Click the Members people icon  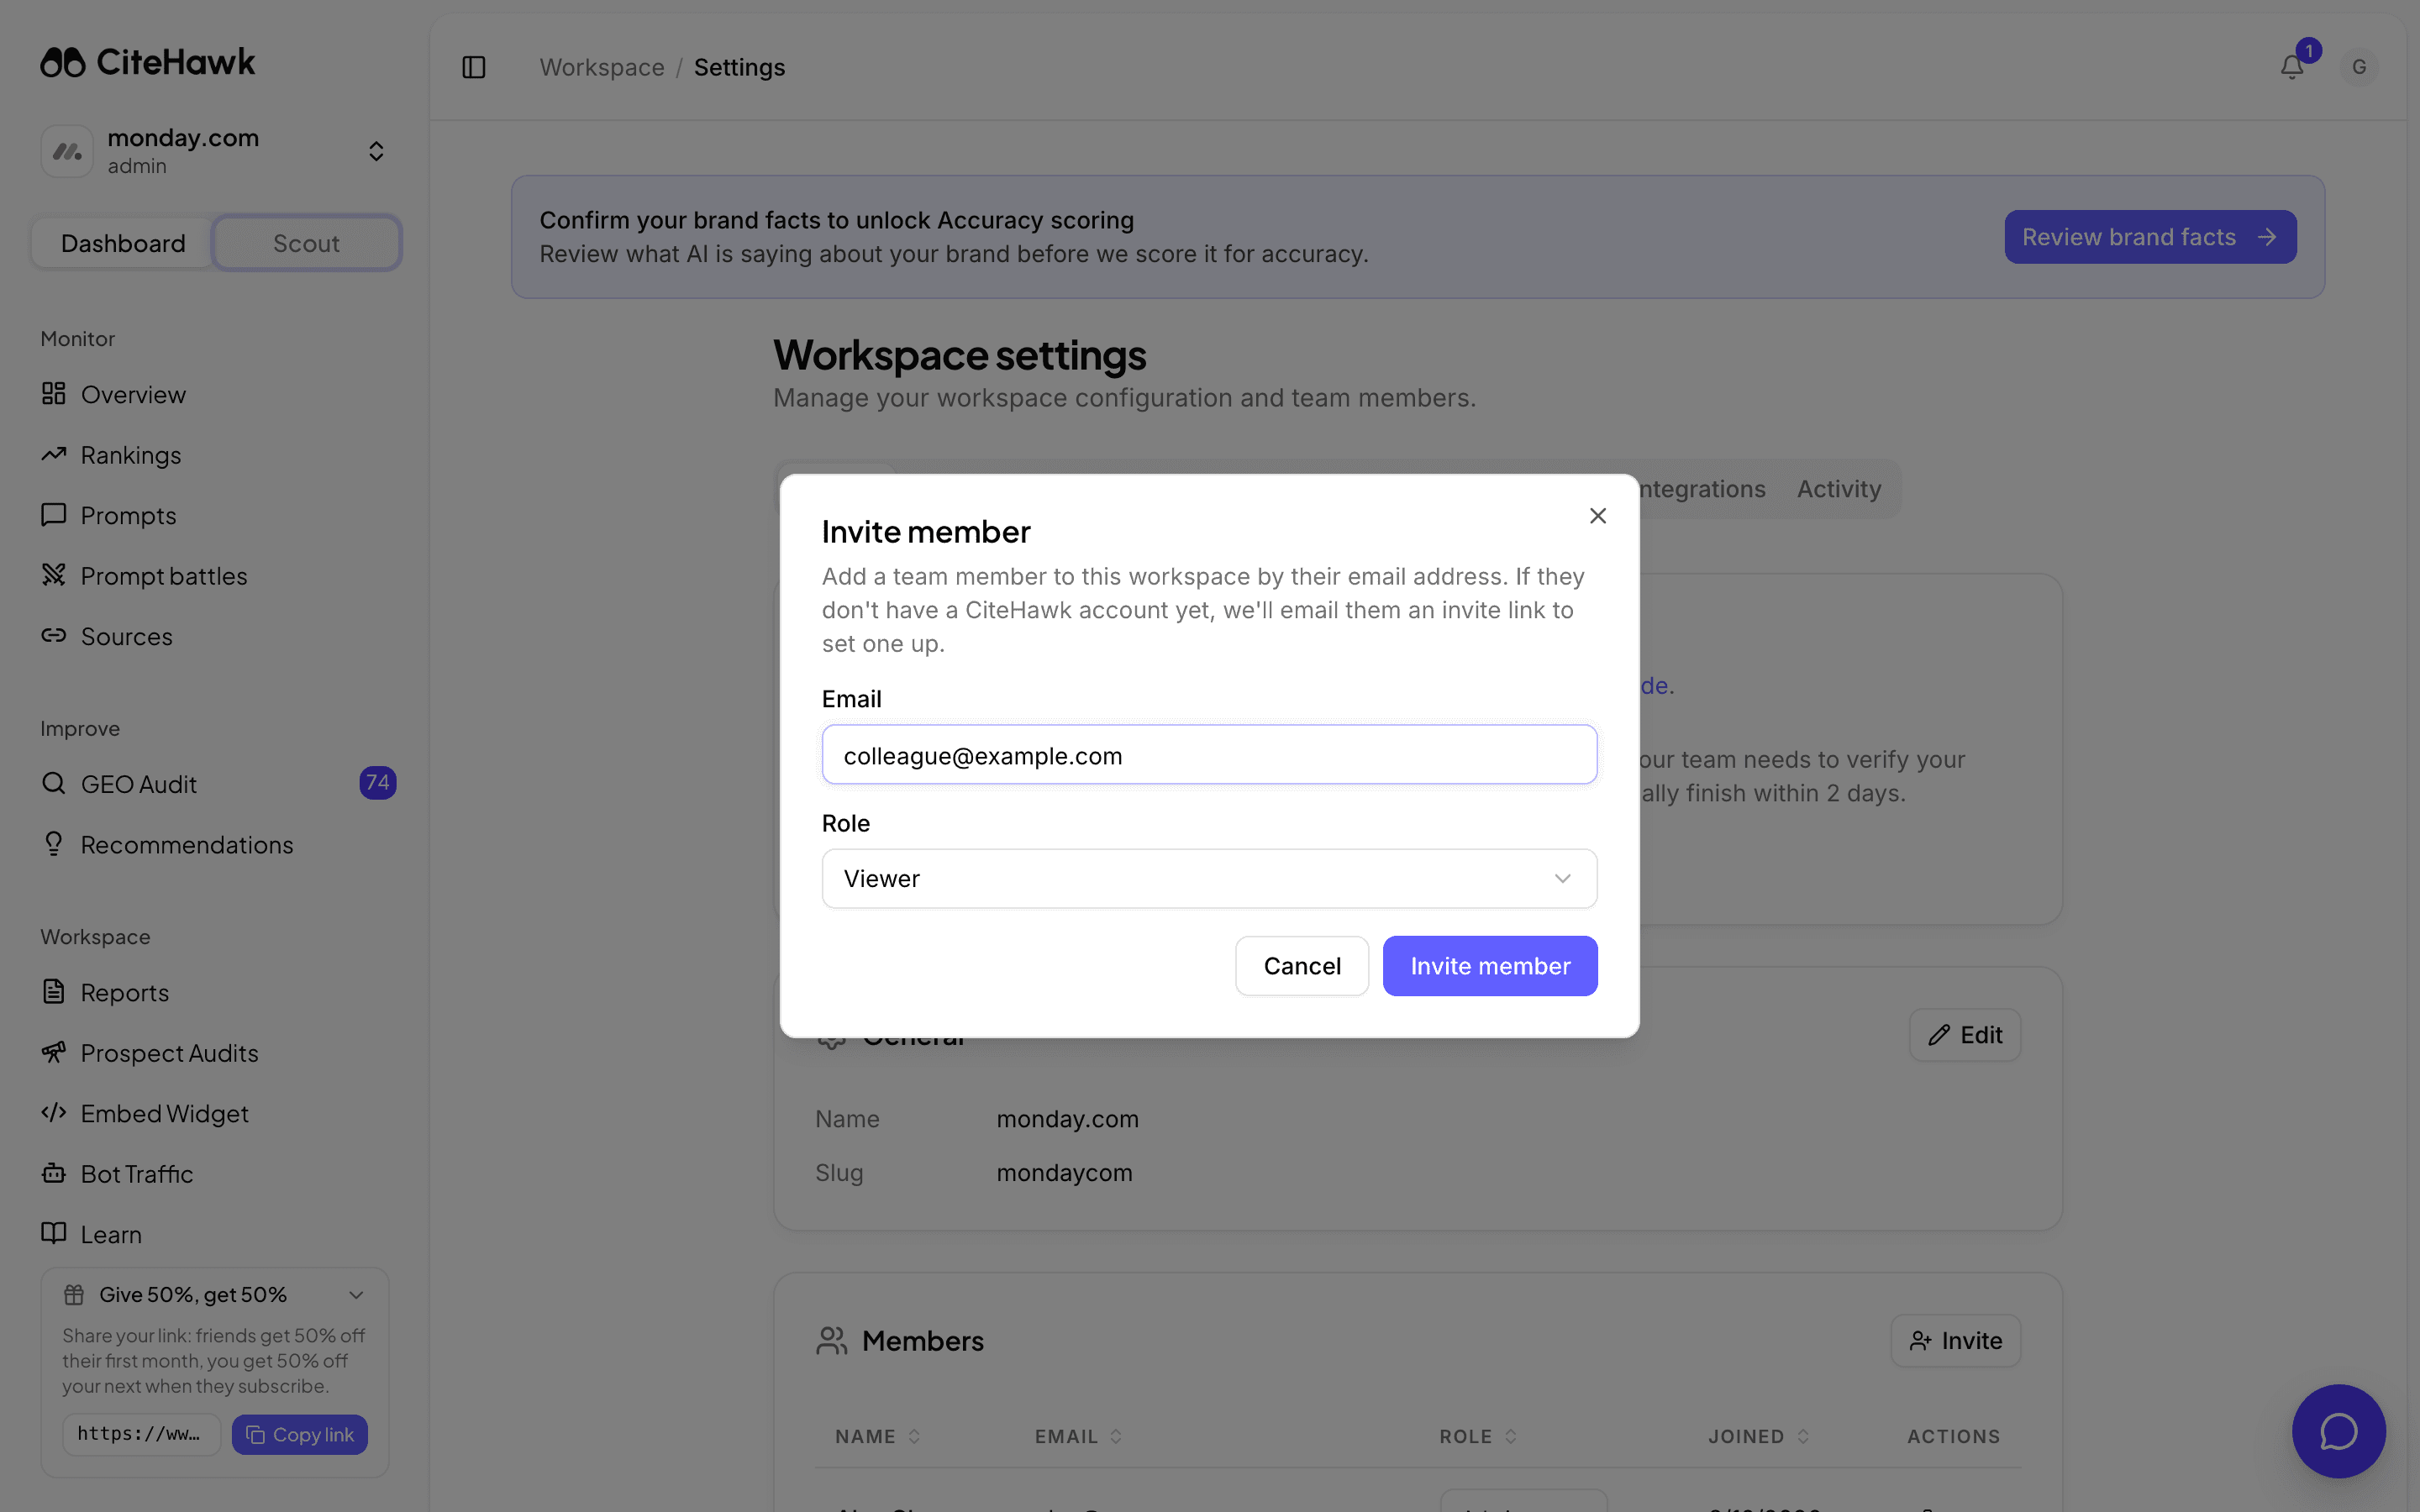(831, 1340)
